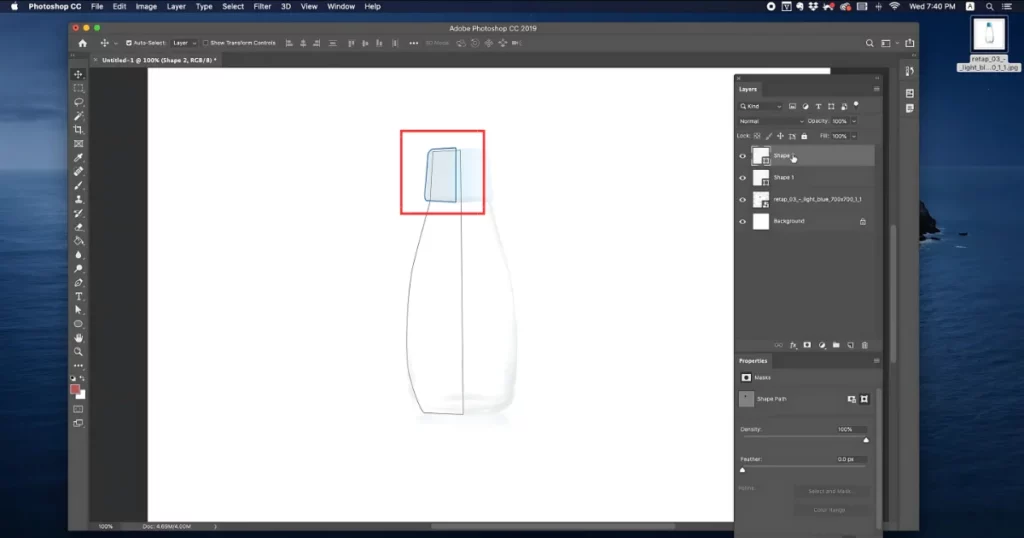
Task: Select the Lasso tool
Action: [78, 102]
